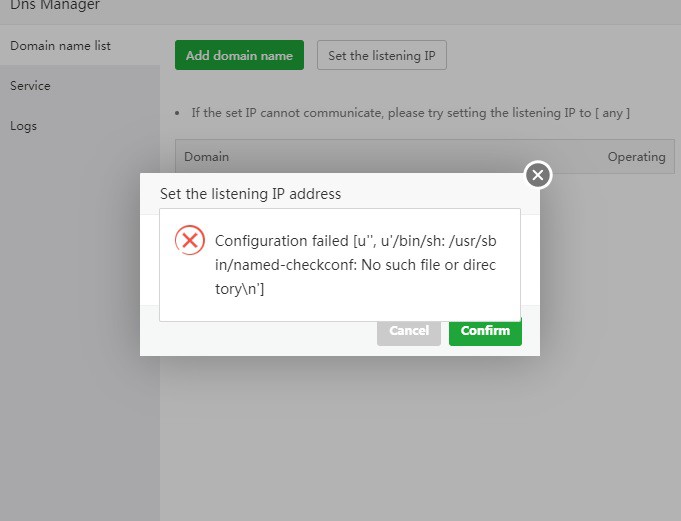Open the Service tab in sidebar

[30, 86]
